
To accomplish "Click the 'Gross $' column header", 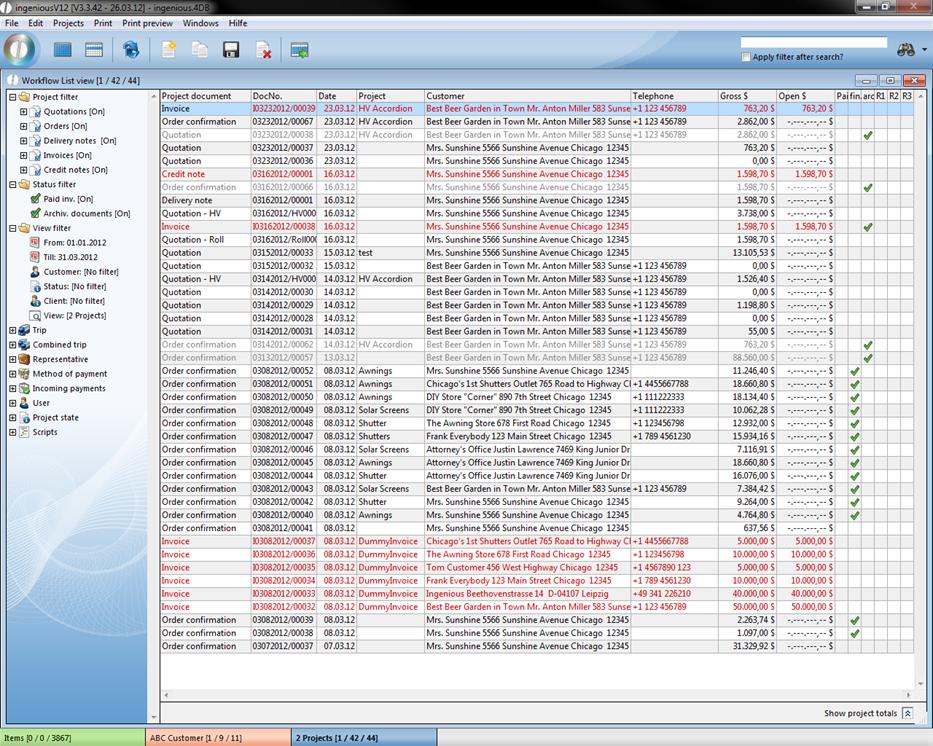I will pos(733,96).
